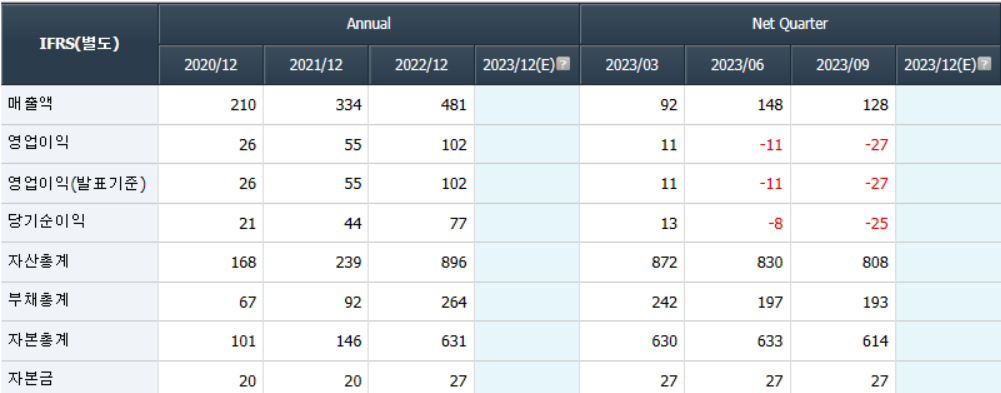Click 영업이익(발표기준) value 55 for 2021/12
This screenshot has height=393, width=1001.
click(x=354, y=184)
